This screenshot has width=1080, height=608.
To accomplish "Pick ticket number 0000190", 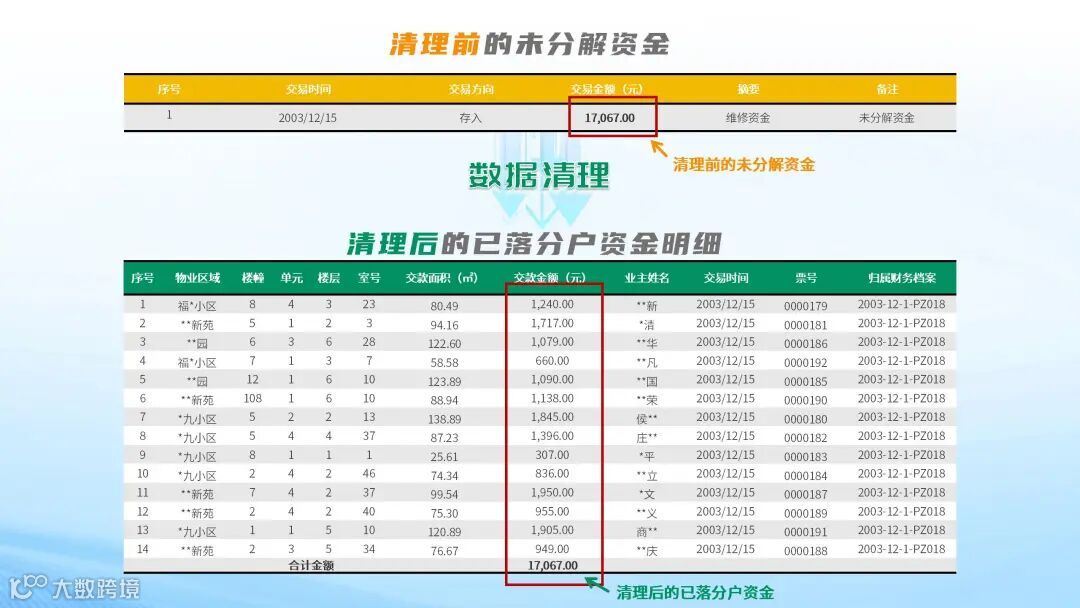I will (x=805, y=400).
